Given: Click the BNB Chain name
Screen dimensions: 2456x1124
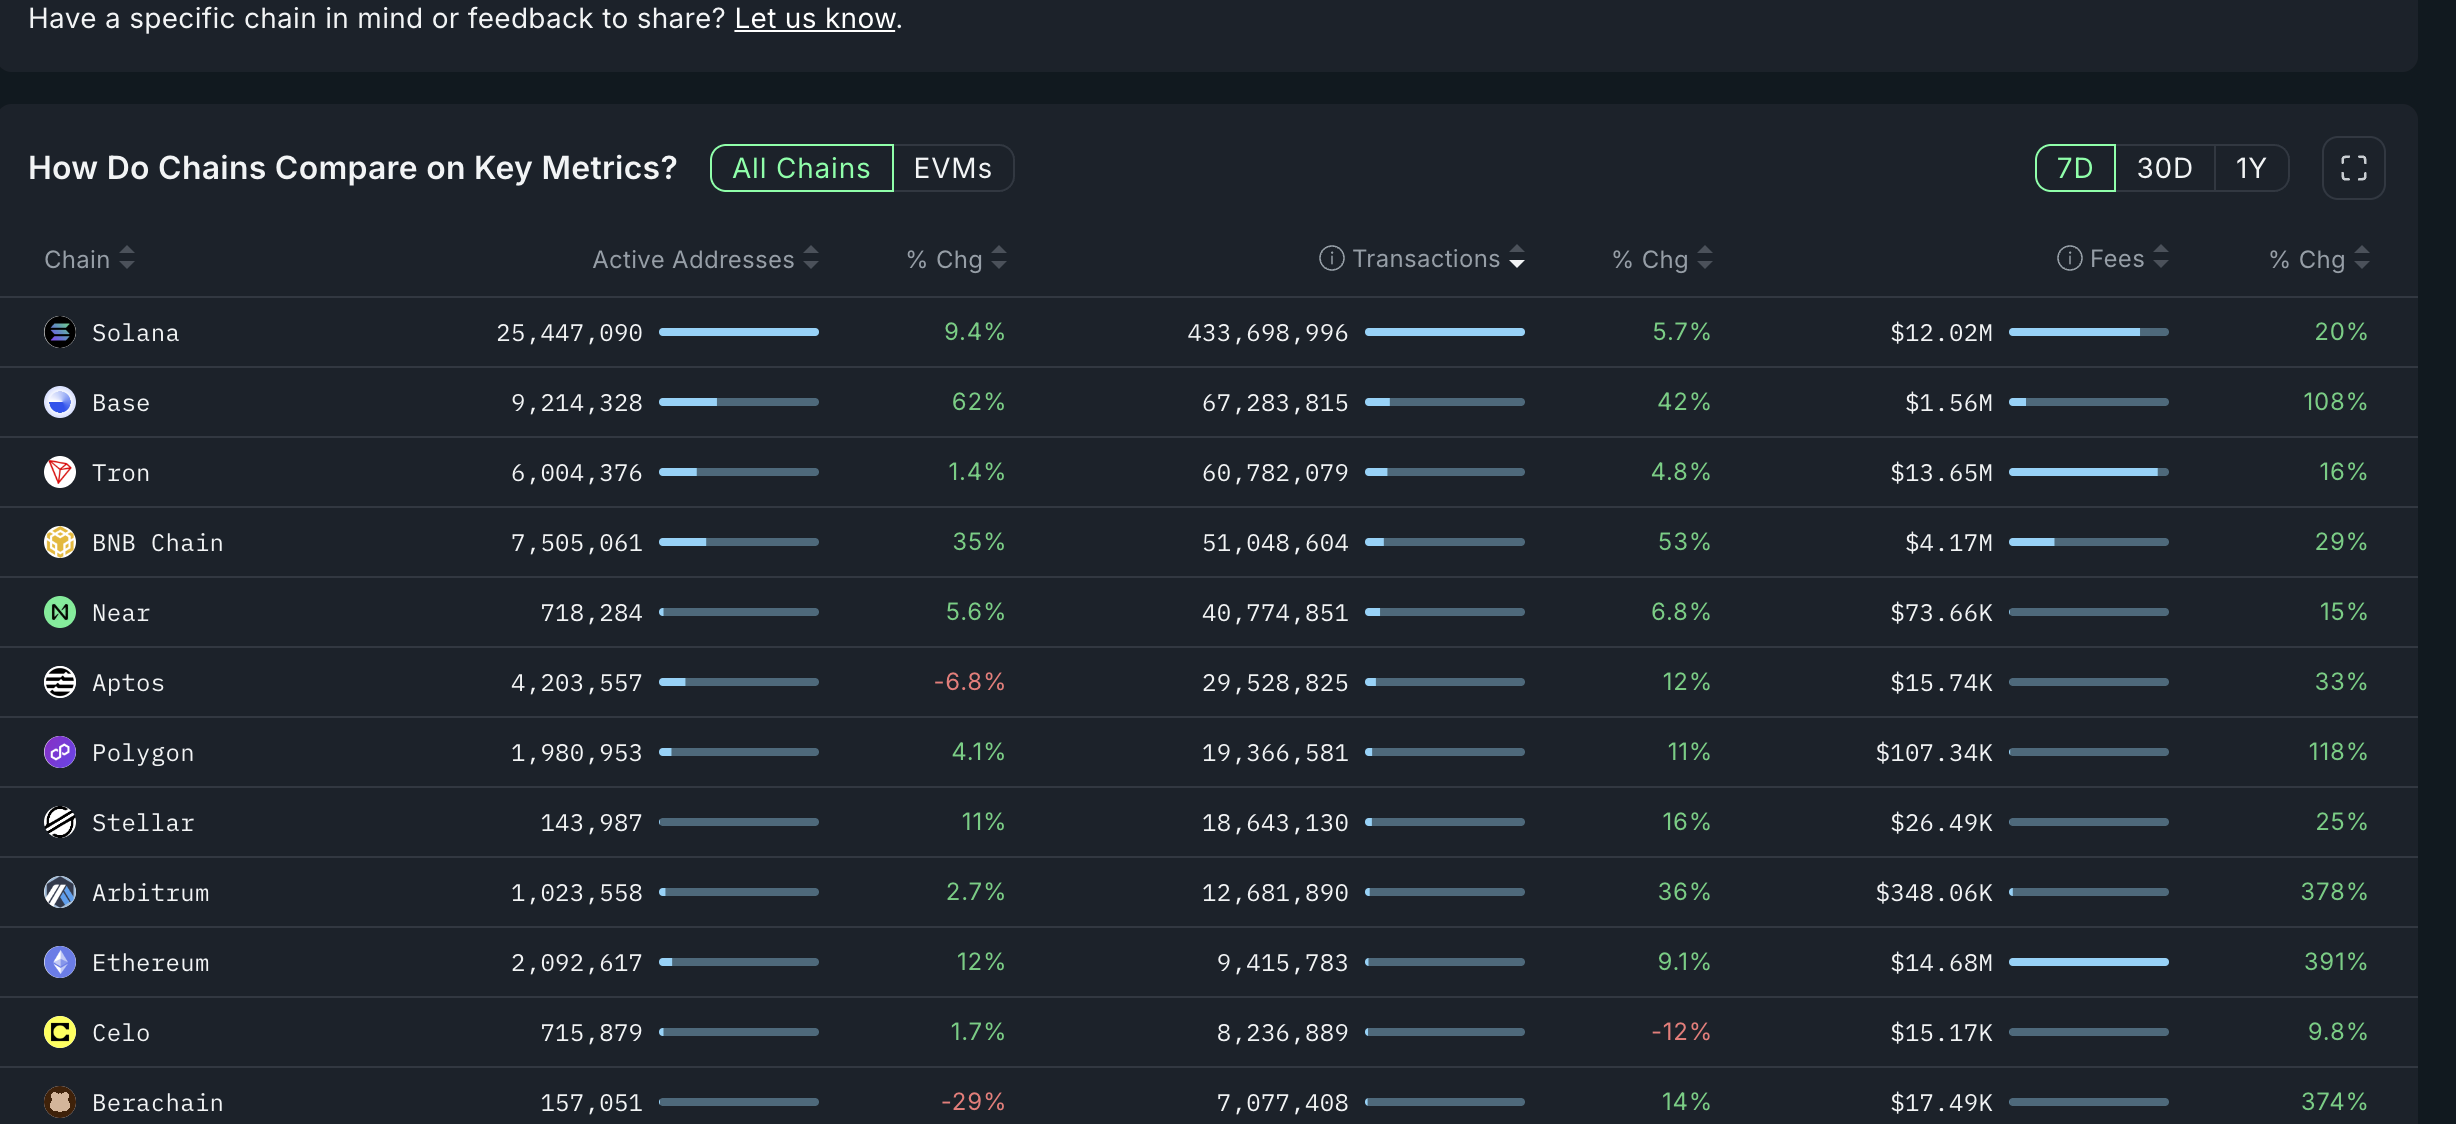Looking at the screenshot, I should (157, 543).
